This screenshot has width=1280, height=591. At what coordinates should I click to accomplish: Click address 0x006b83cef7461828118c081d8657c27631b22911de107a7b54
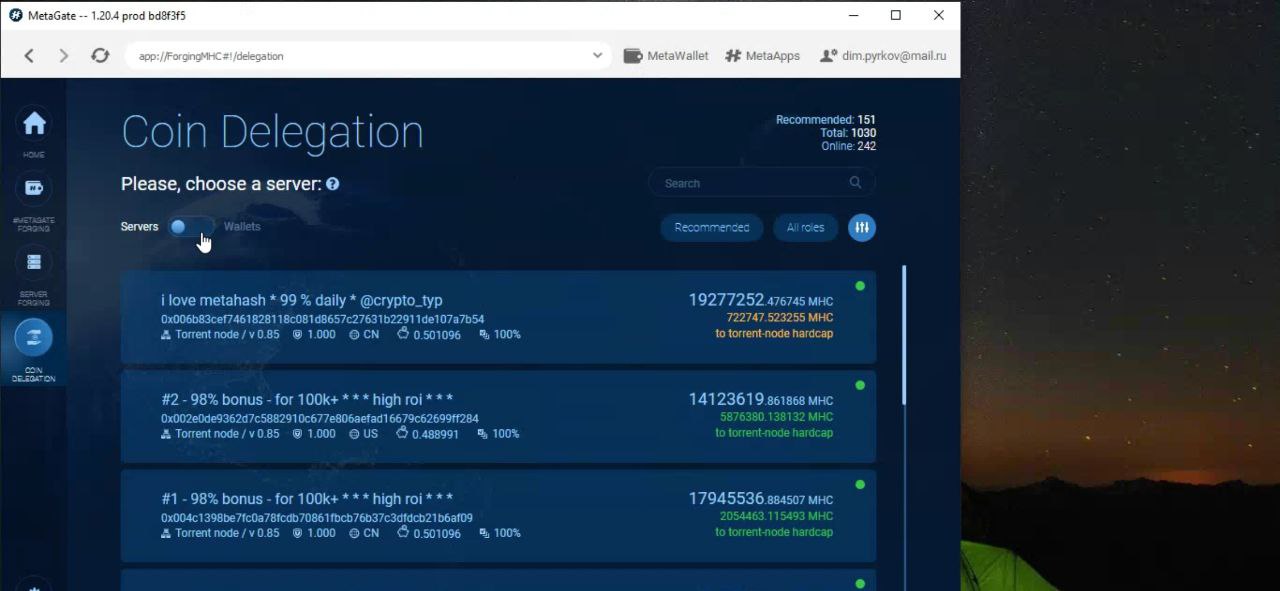(322, 319)
